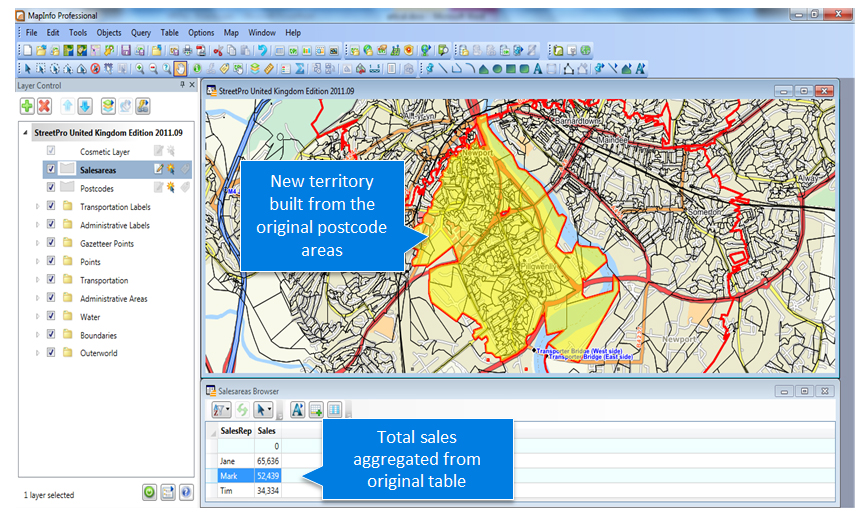Click the highlighted 52,439 sales cell for Mark
Image resolution: width=868 pixels, height=517 pixels.
(267, 475)
